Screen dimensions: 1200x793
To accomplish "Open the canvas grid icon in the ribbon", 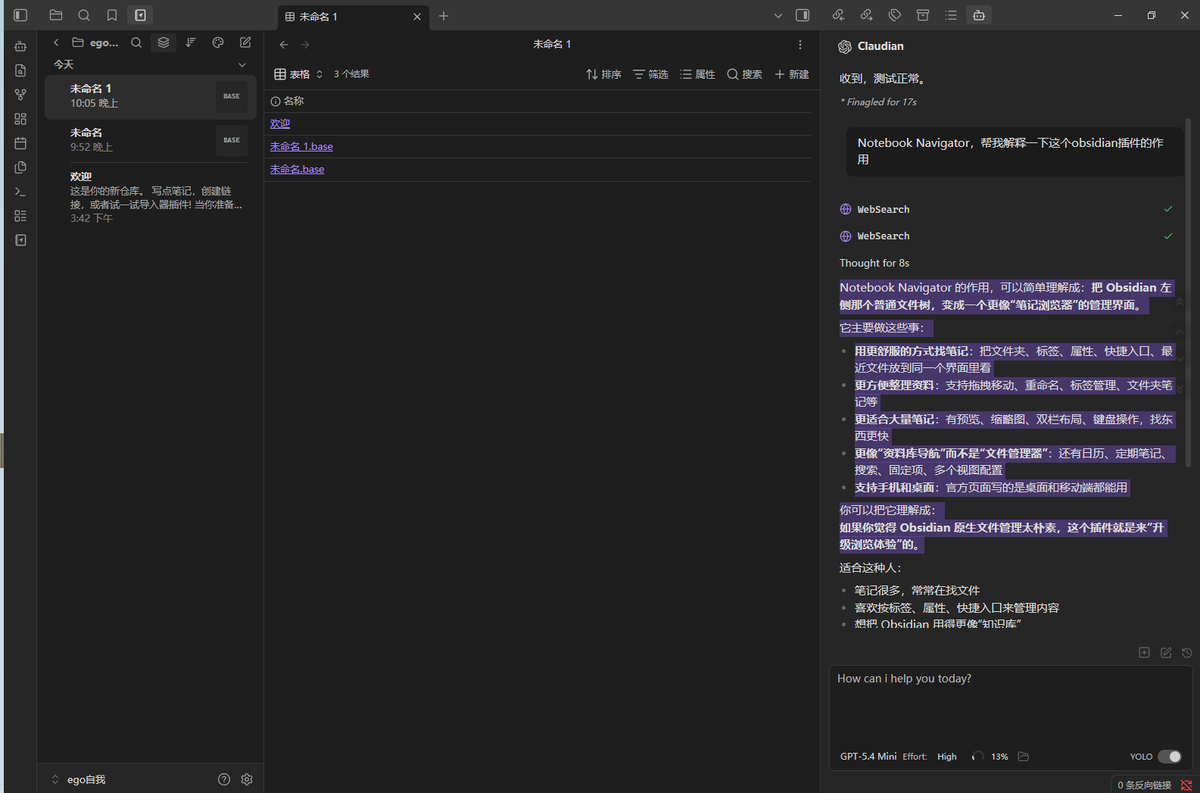I will tap(21, 119).
